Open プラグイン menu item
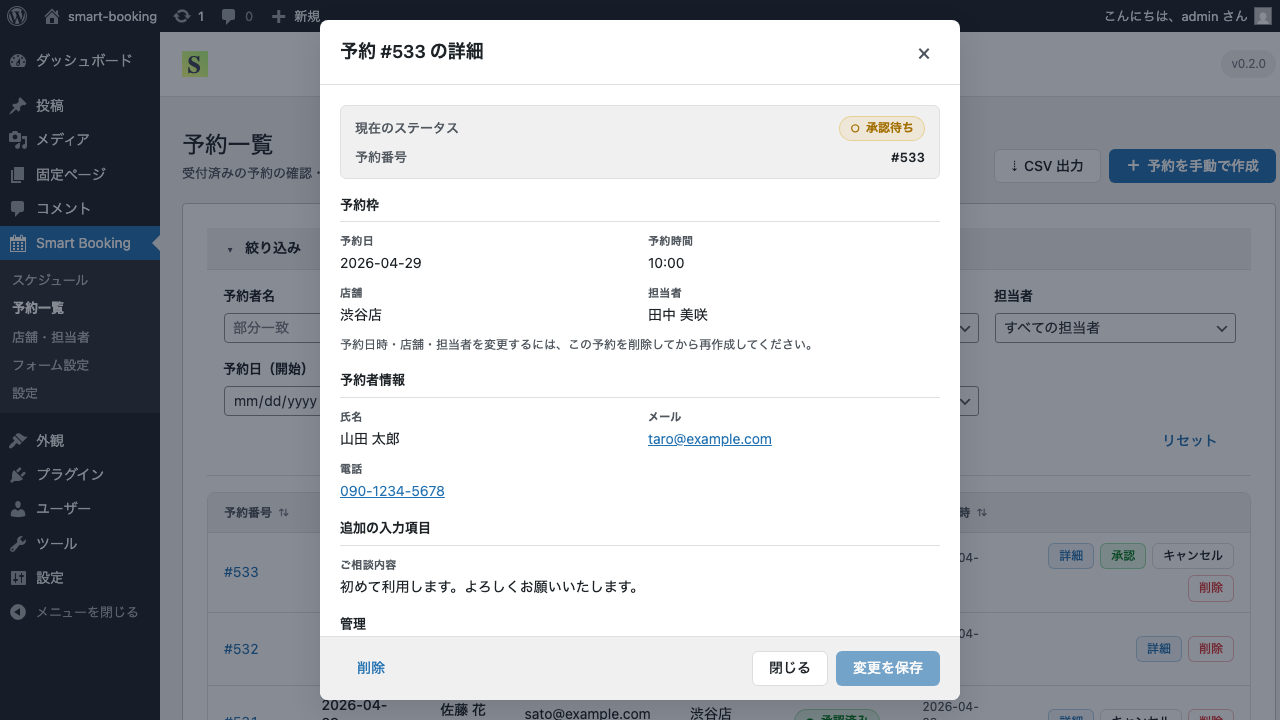The height and width of the screenshot is (720, 1280). click(x=80, y=475)
